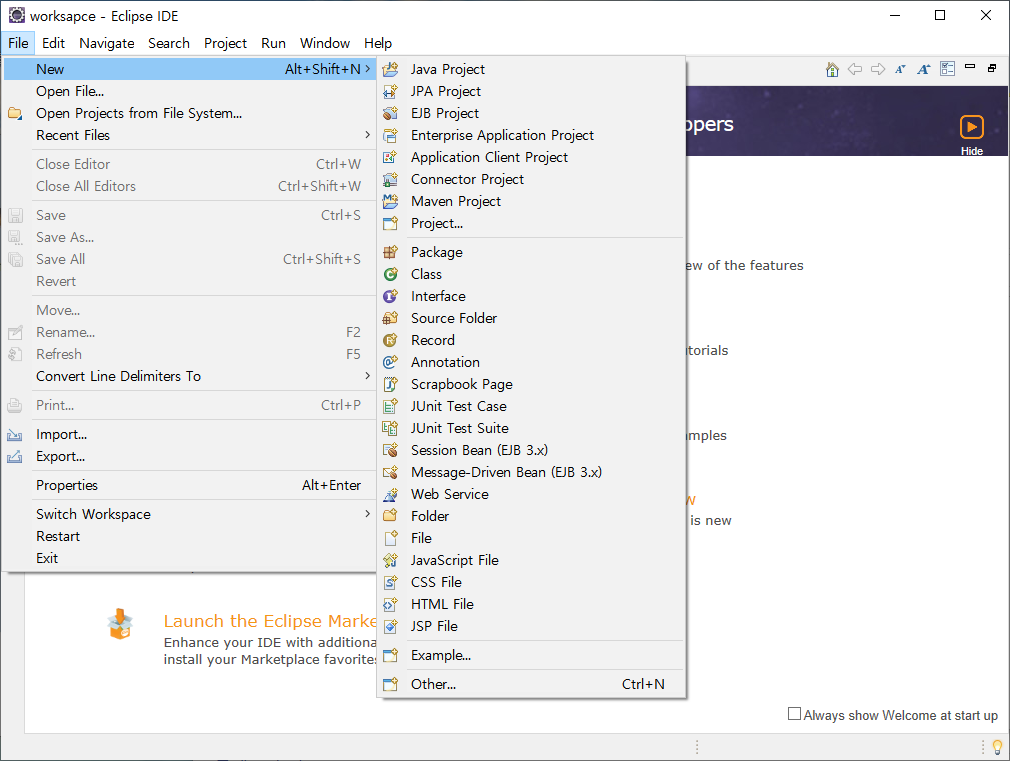Open the Window menu

(x=325, y=43)
